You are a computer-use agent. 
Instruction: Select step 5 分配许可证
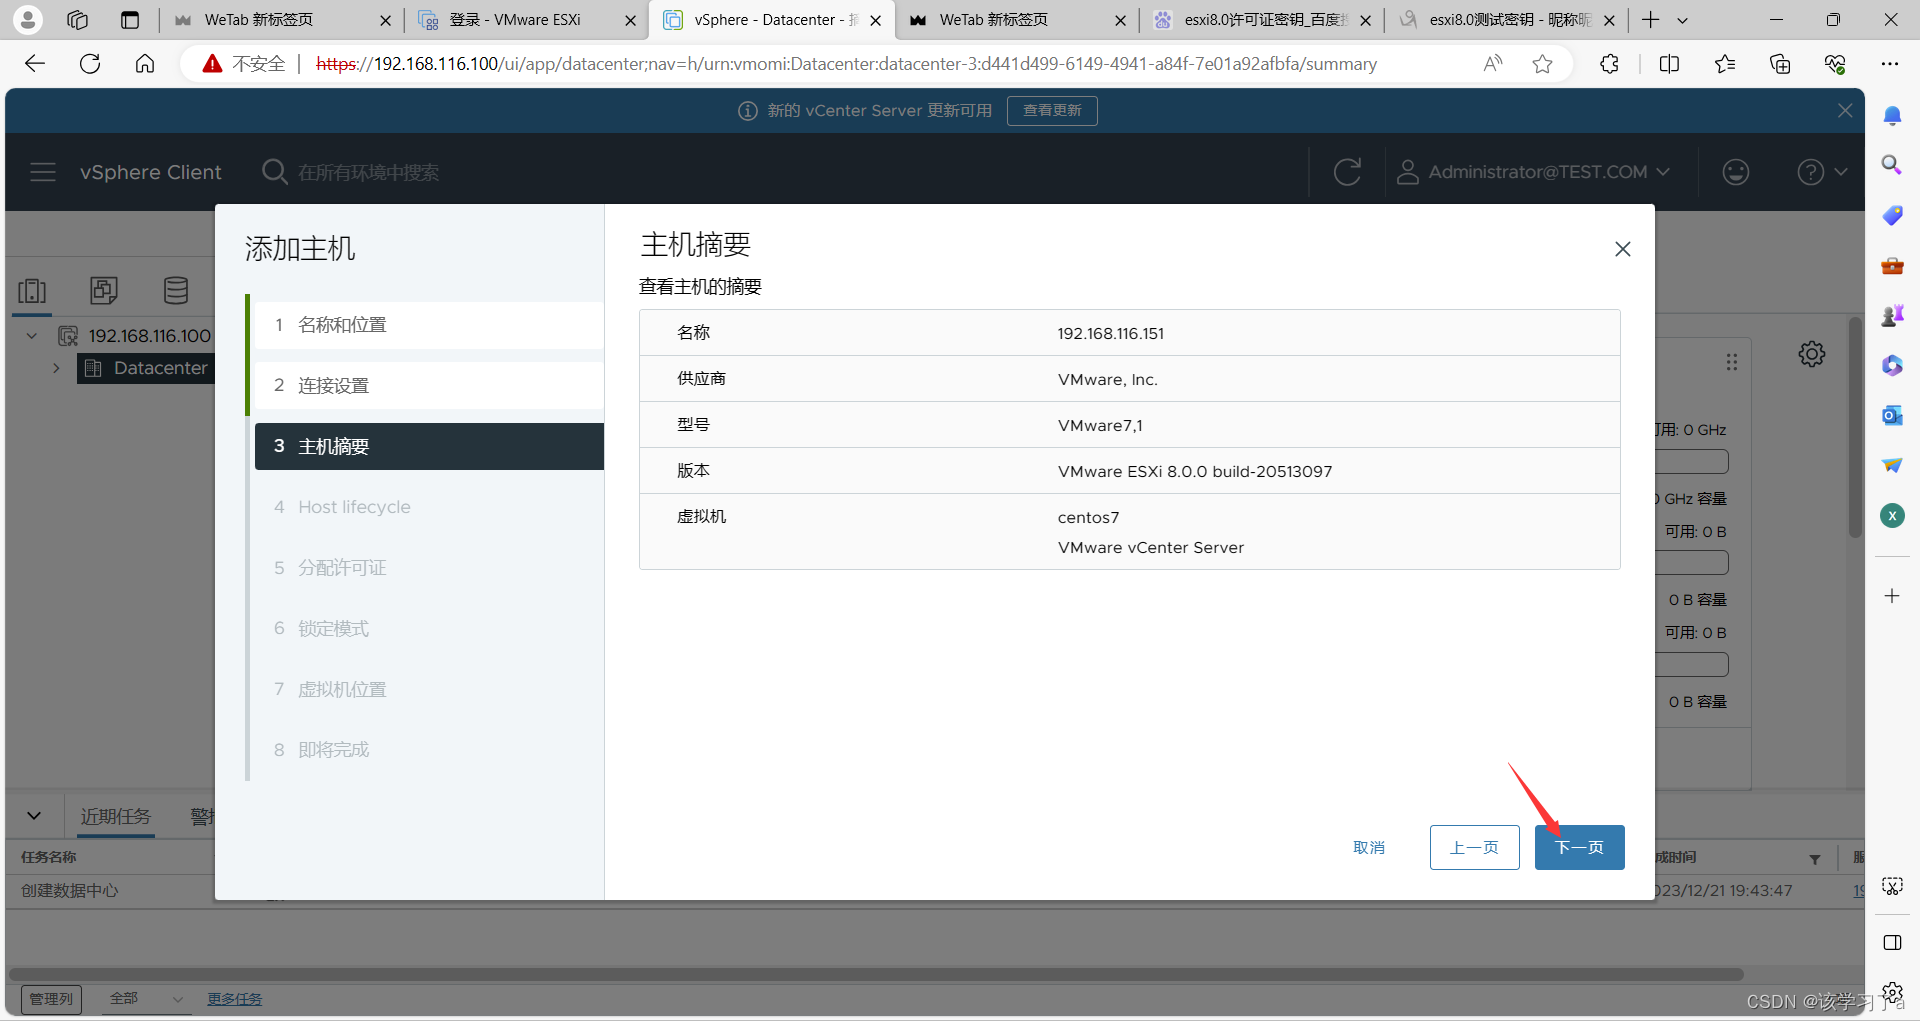coord(429,568)
